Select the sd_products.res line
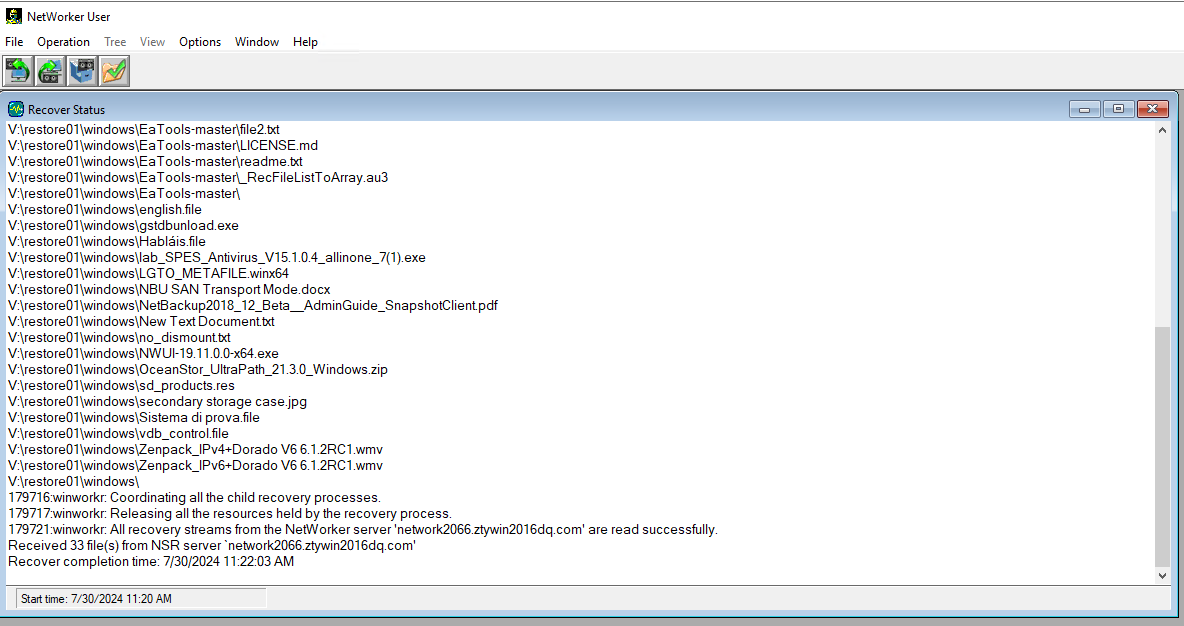1184x626 pixels. point(122,386)
